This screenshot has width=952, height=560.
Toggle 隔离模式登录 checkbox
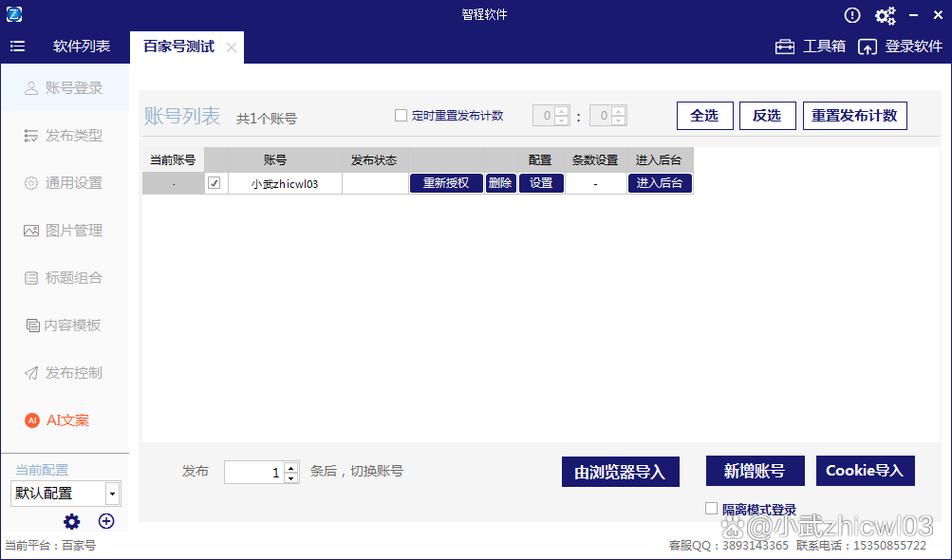click(x=711, y=508)
